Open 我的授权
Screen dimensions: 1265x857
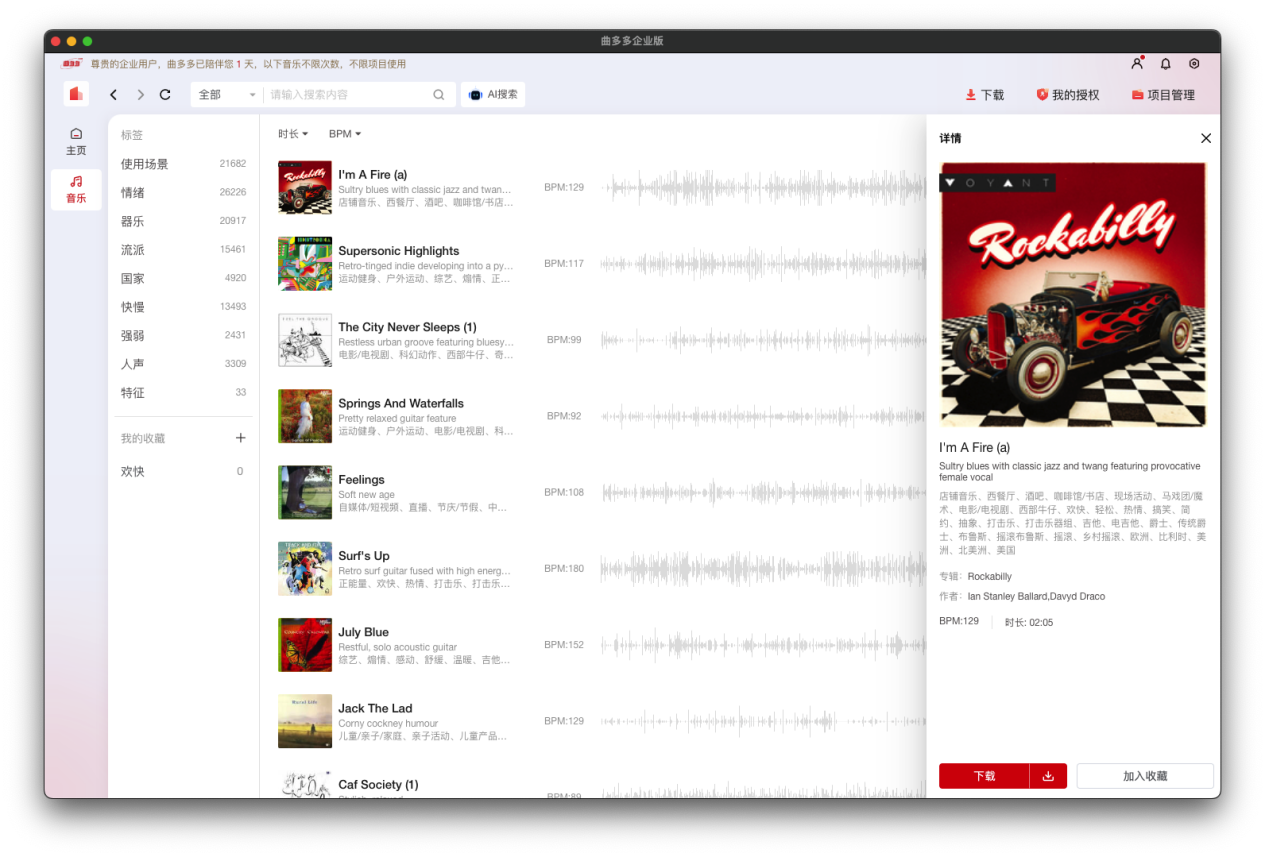[1067, 95]
